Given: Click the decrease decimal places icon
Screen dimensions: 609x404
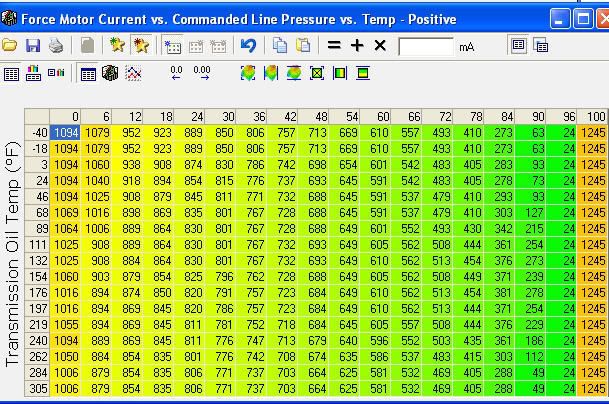Looking at the screenshot, I should click(x=176, y=73).
